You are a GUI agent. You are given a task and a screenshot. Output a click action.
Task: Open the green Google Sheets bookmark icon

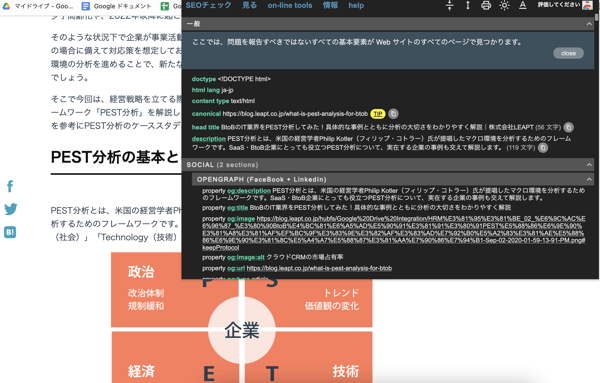(165, 6)
